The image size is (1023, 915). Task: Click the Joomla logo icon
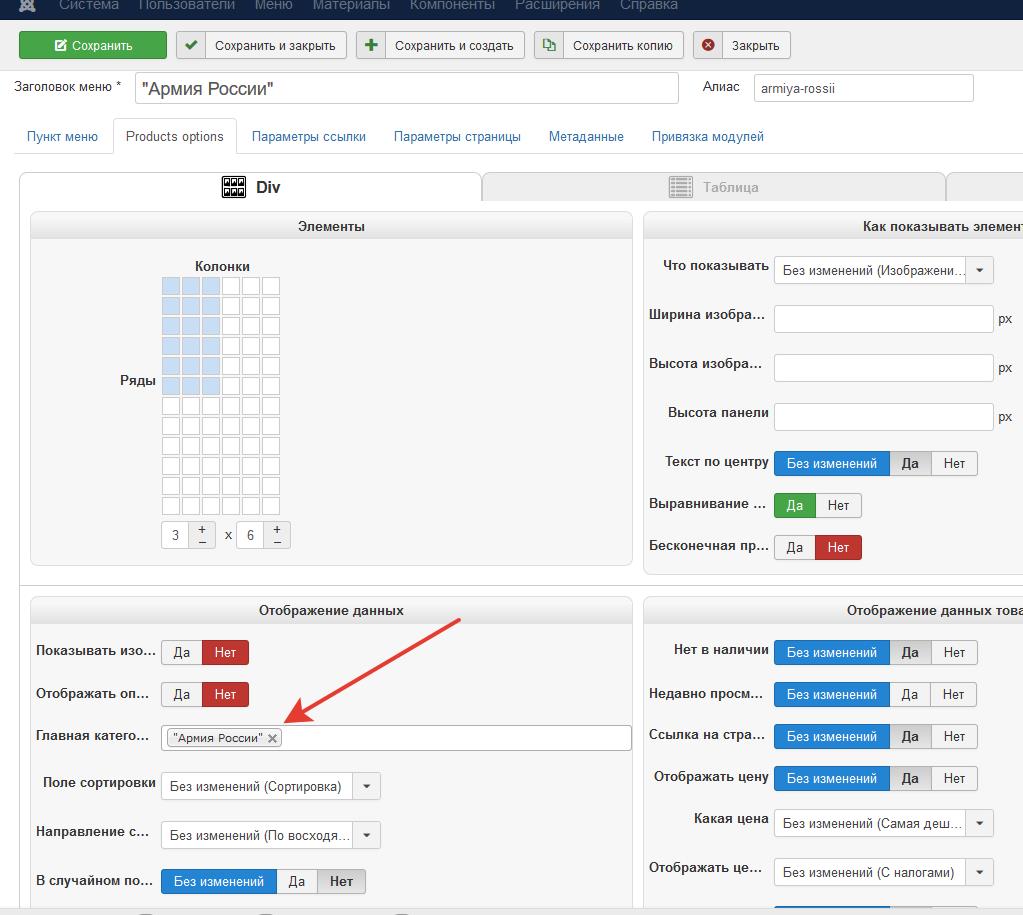pos(27,6)
